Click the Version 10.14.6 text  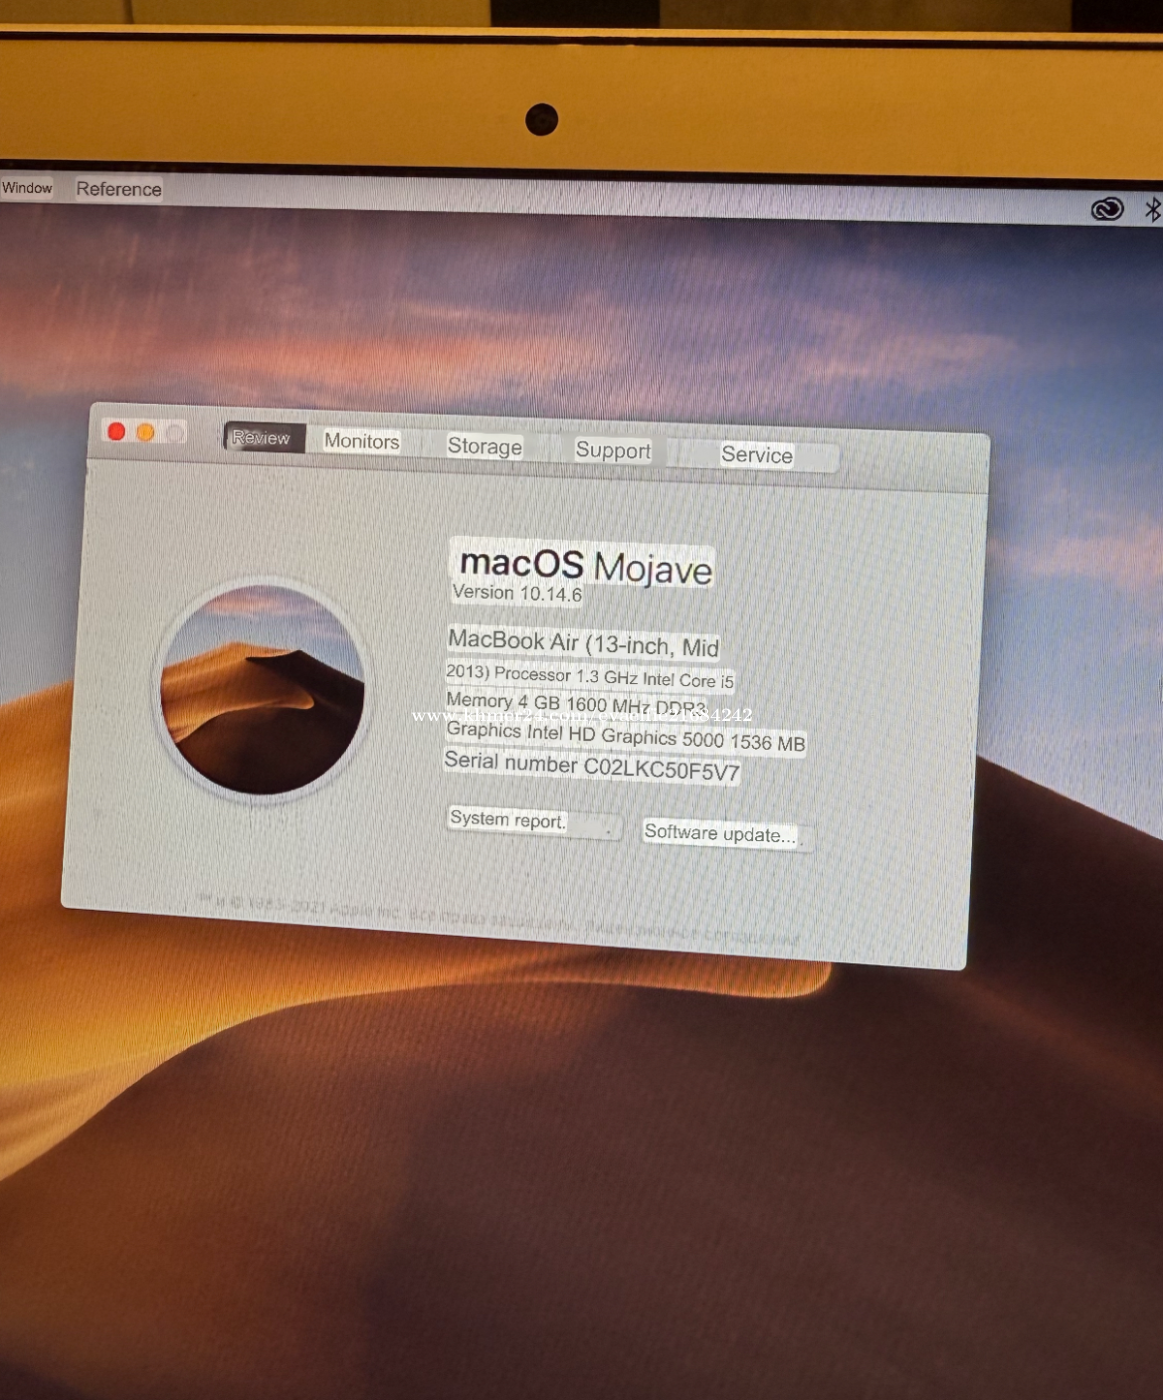click(517, 593)
